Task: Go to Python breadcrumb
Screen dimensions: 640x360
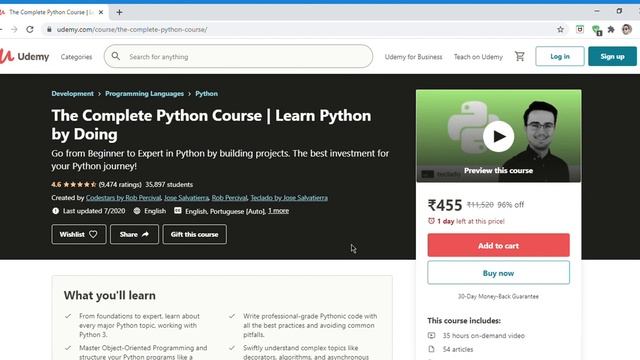Action: [206, 93]
